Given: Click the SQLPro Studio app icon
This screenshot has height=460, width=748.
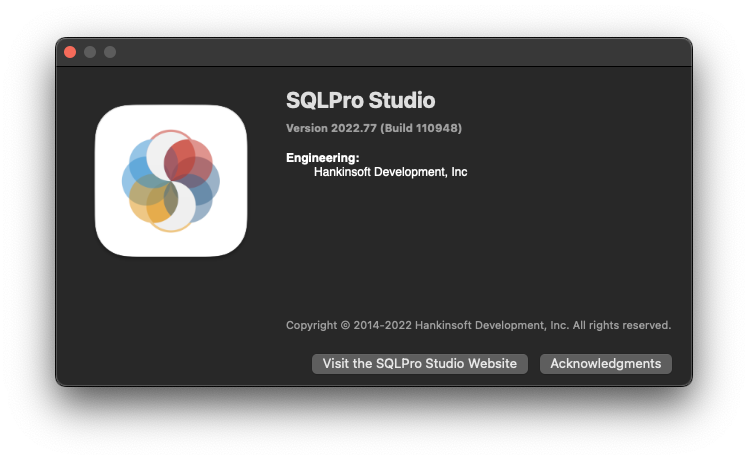Looking at the screenshot, I should tap(171, 181).
